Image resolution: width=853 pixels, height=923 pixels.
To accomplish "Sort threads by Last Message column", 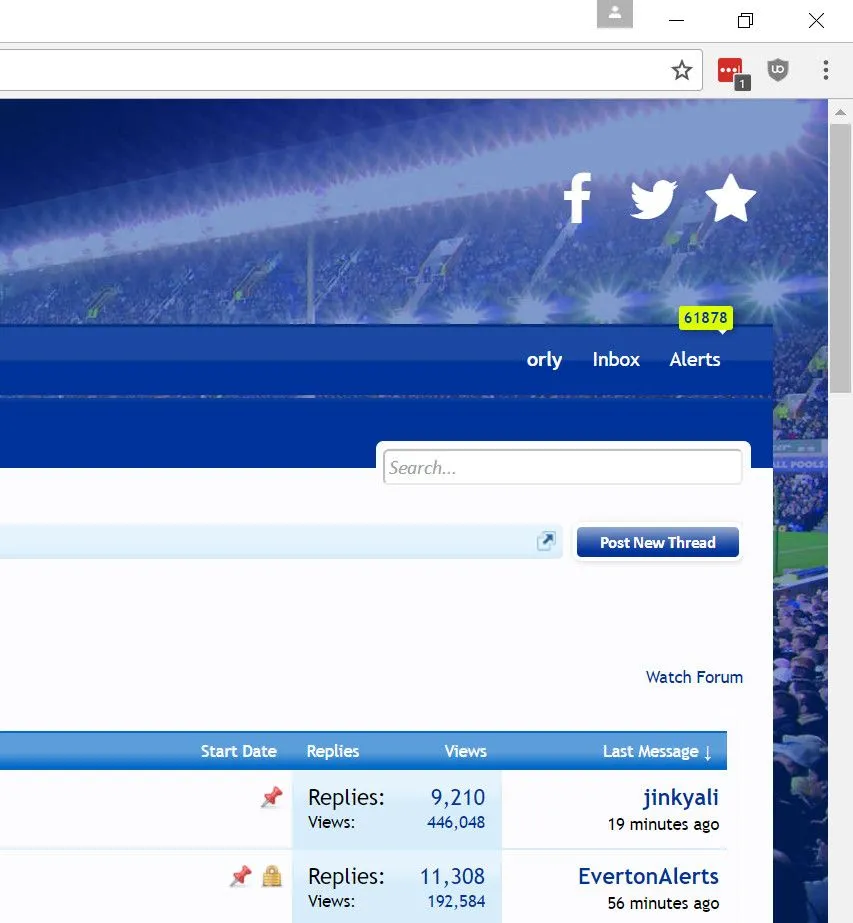I will tap(657, 751).
